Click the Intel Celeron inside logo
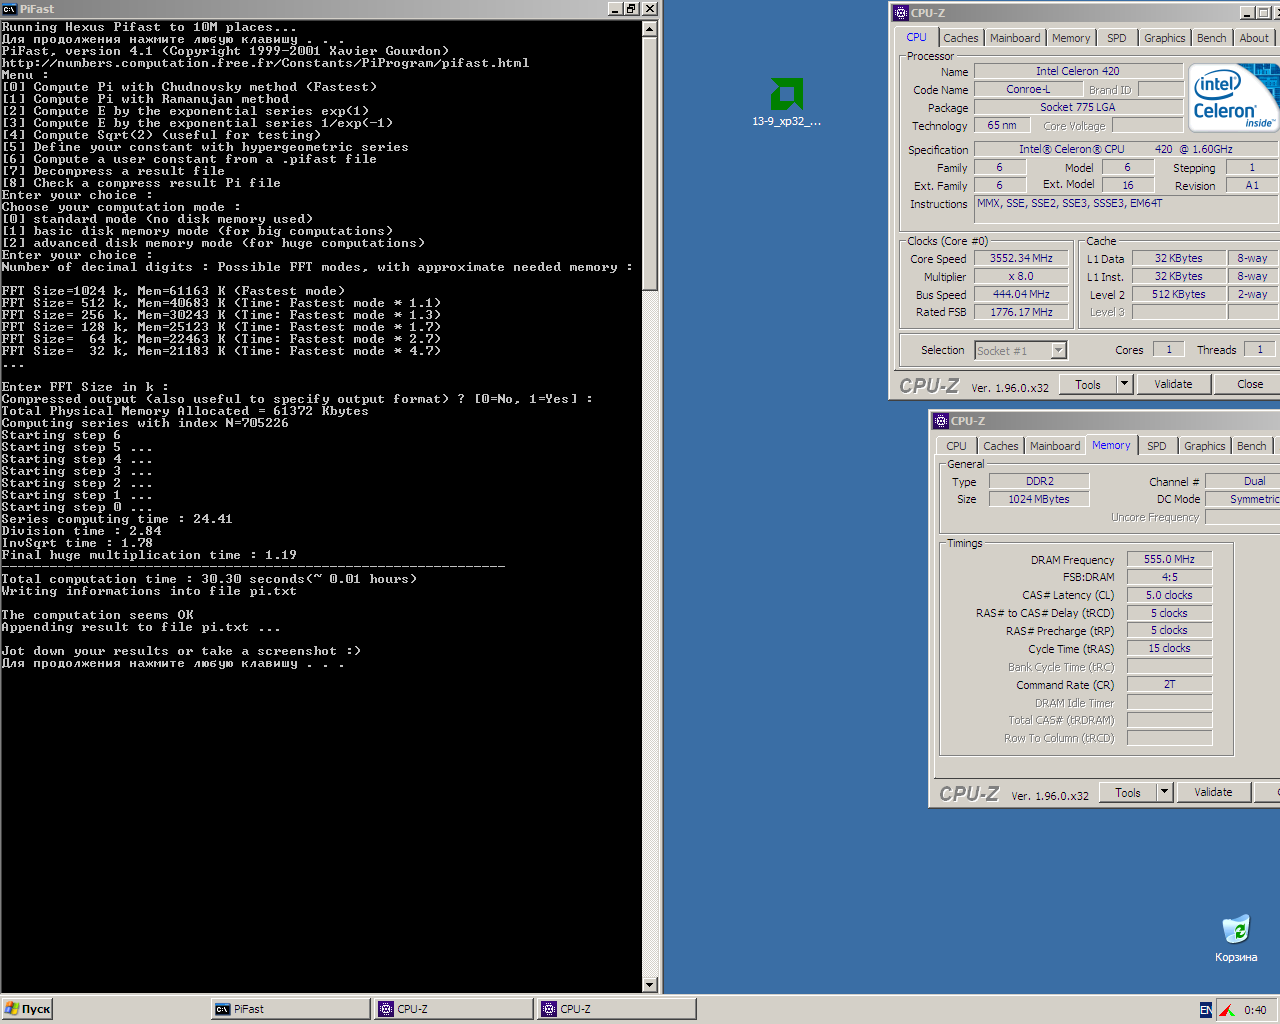The image size is (1280, 1024). [x=1233, y=98]
